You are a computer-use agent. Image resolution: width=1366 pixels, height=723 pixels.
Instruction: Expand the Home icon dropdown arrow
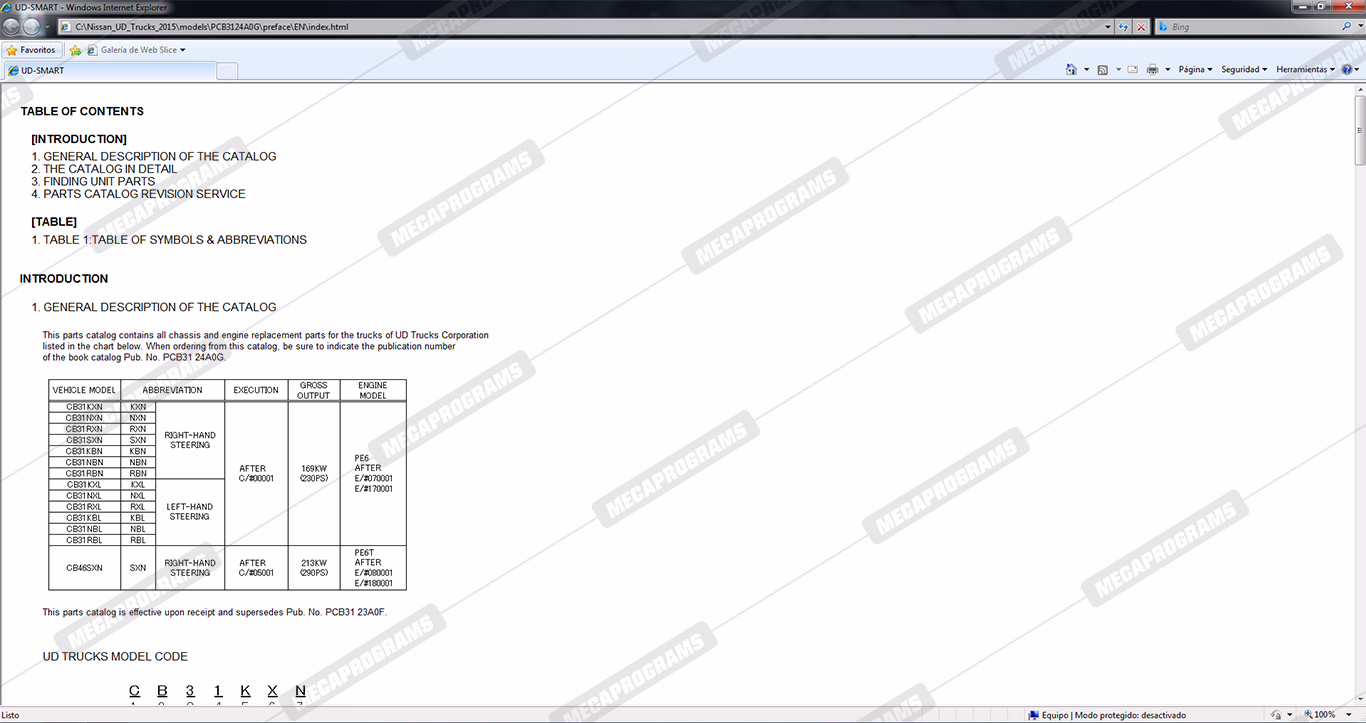1086,70
